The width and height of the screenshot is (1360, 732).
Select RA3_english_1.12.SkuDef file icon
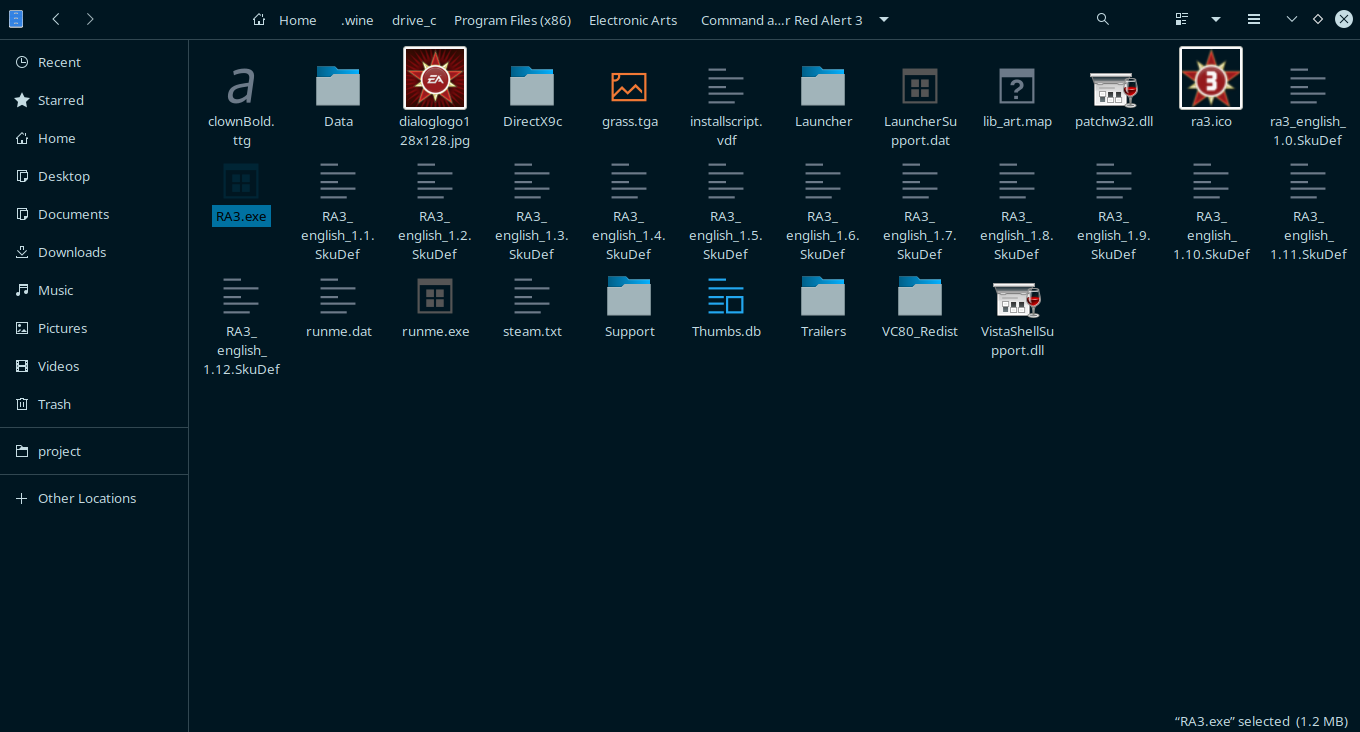click(241, 296)
